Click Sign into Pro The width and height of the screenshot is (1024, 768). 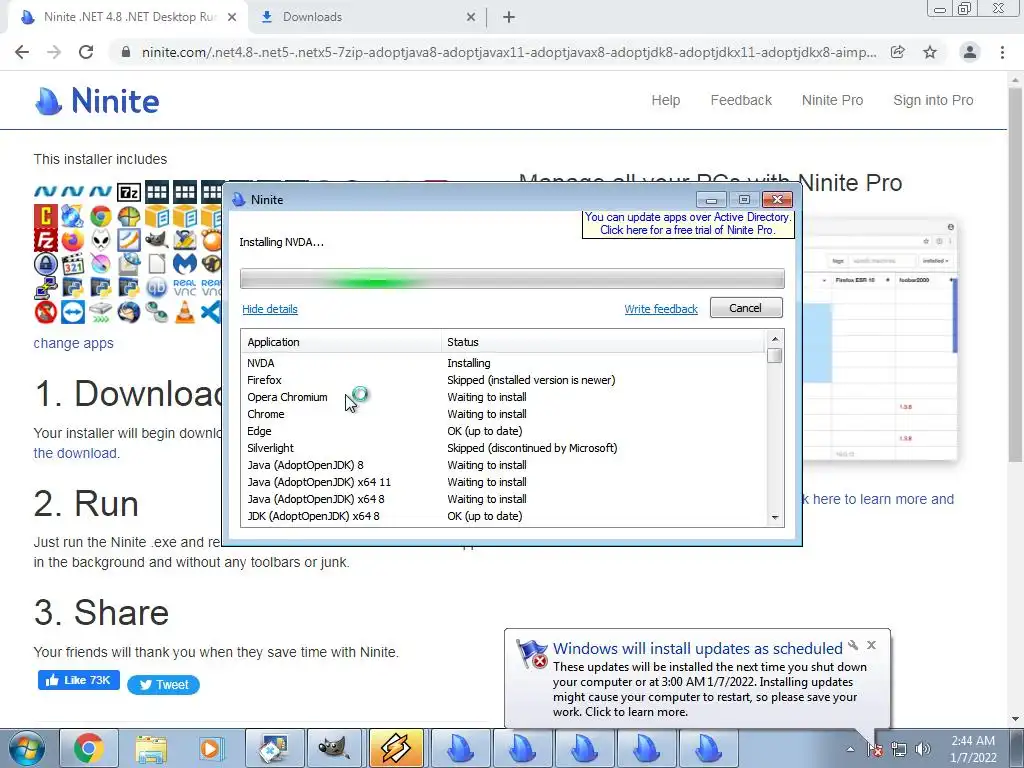(x=933, y=100)
